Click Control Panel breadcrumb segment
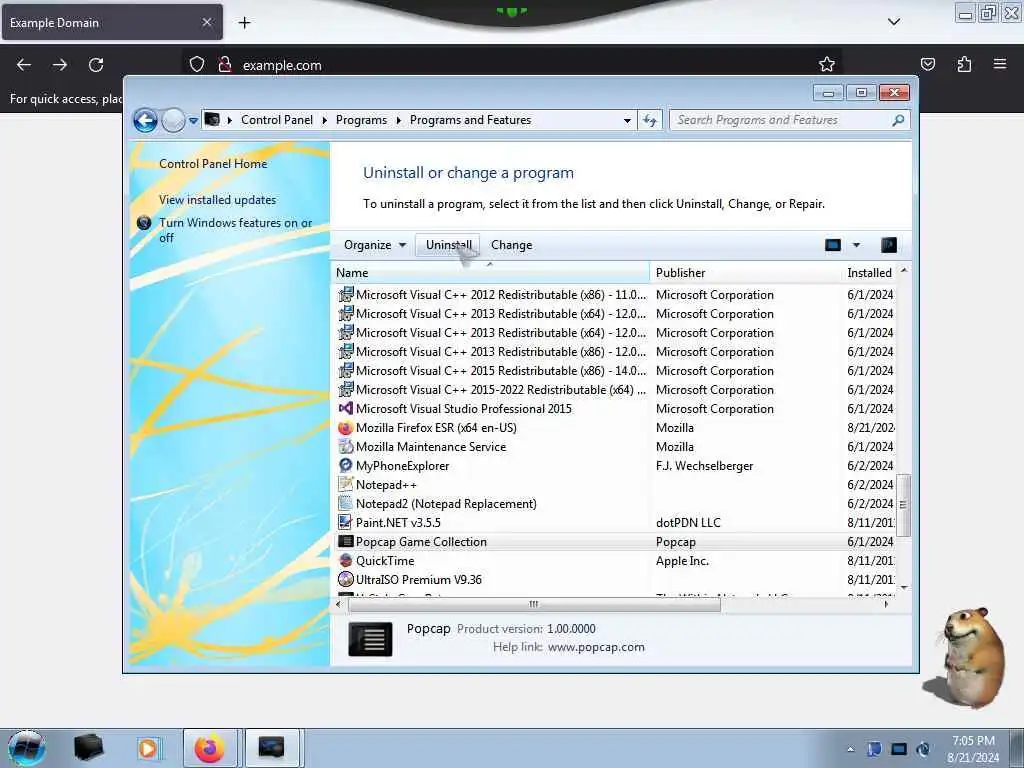The image size is (1024, 768). coord(277,120)
